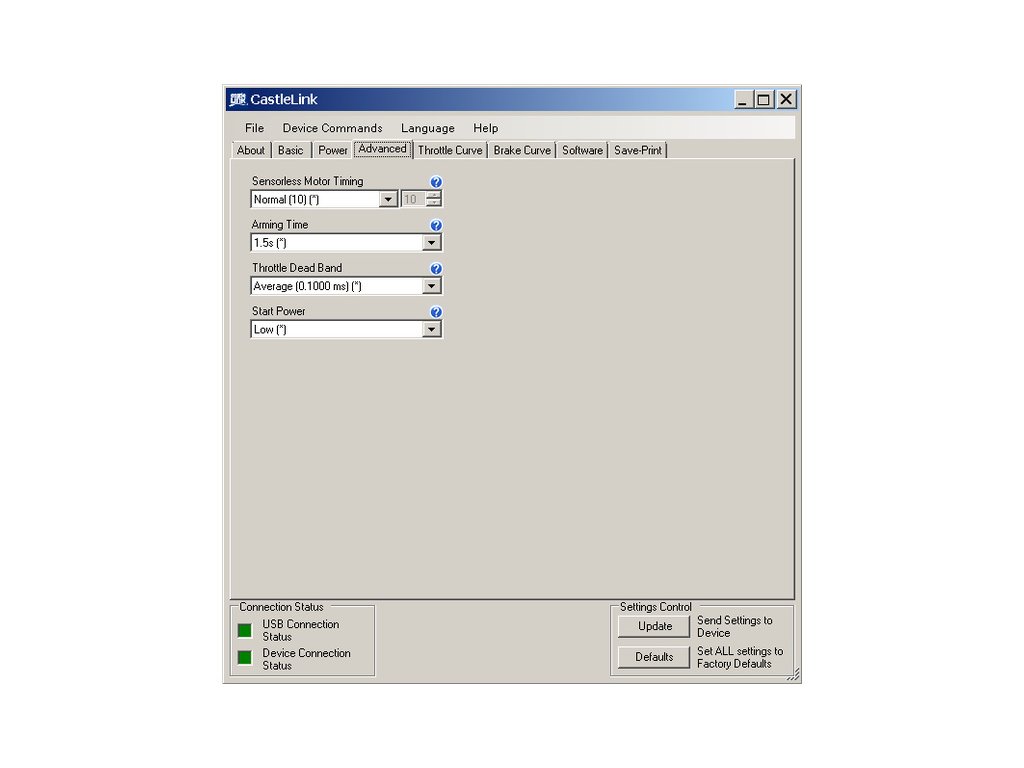Viewport: 1024px width, 768px height.
Task: Switch to the Save-Print tab
Action: (638, 150)
